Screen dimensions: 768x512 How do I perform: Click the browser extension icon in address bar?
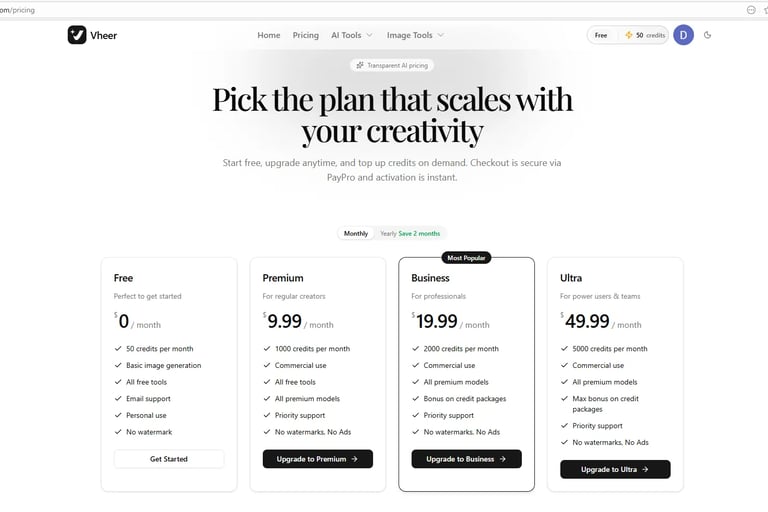pos(751,10)
